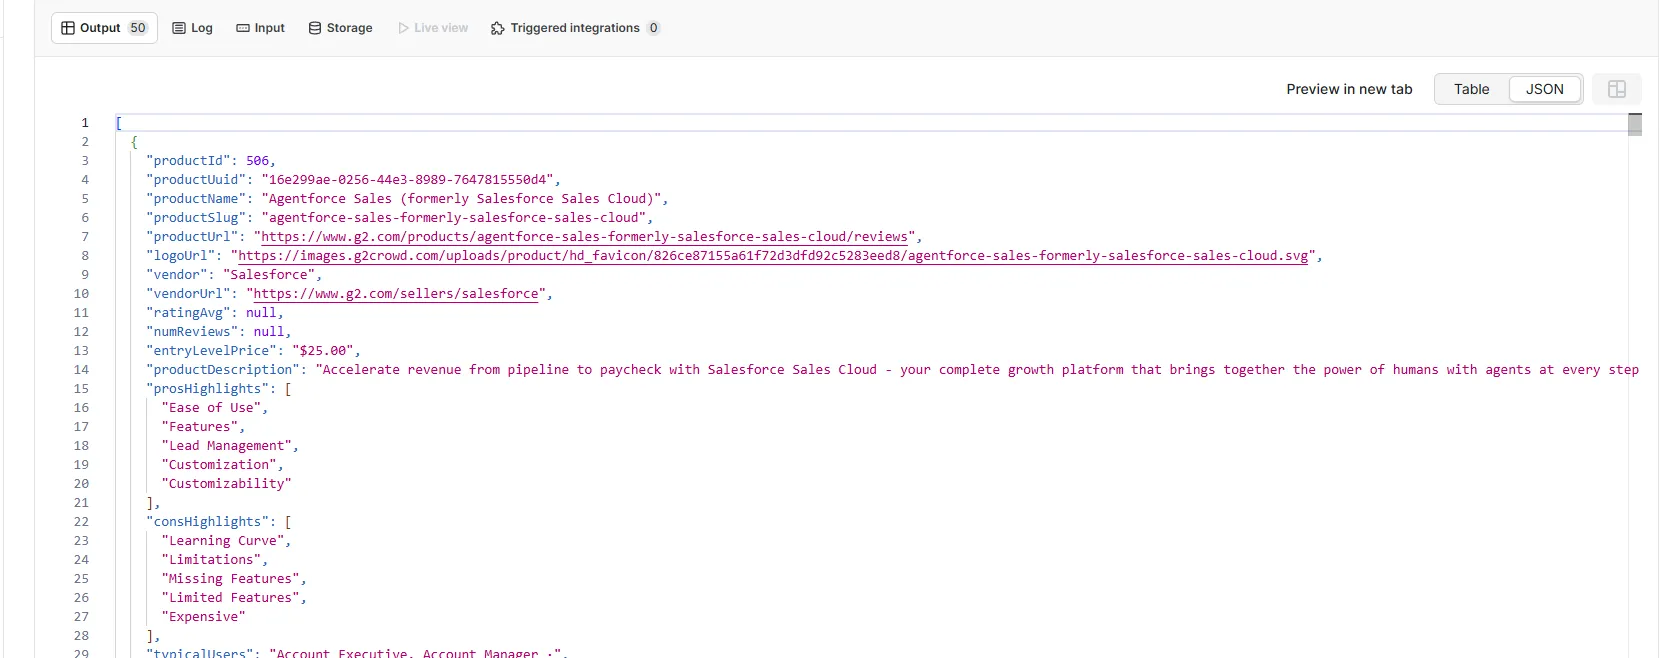This screenshot has height=658, width=1661.
Task: Click the Output table grid icon
Action: (x=68, y=28)
